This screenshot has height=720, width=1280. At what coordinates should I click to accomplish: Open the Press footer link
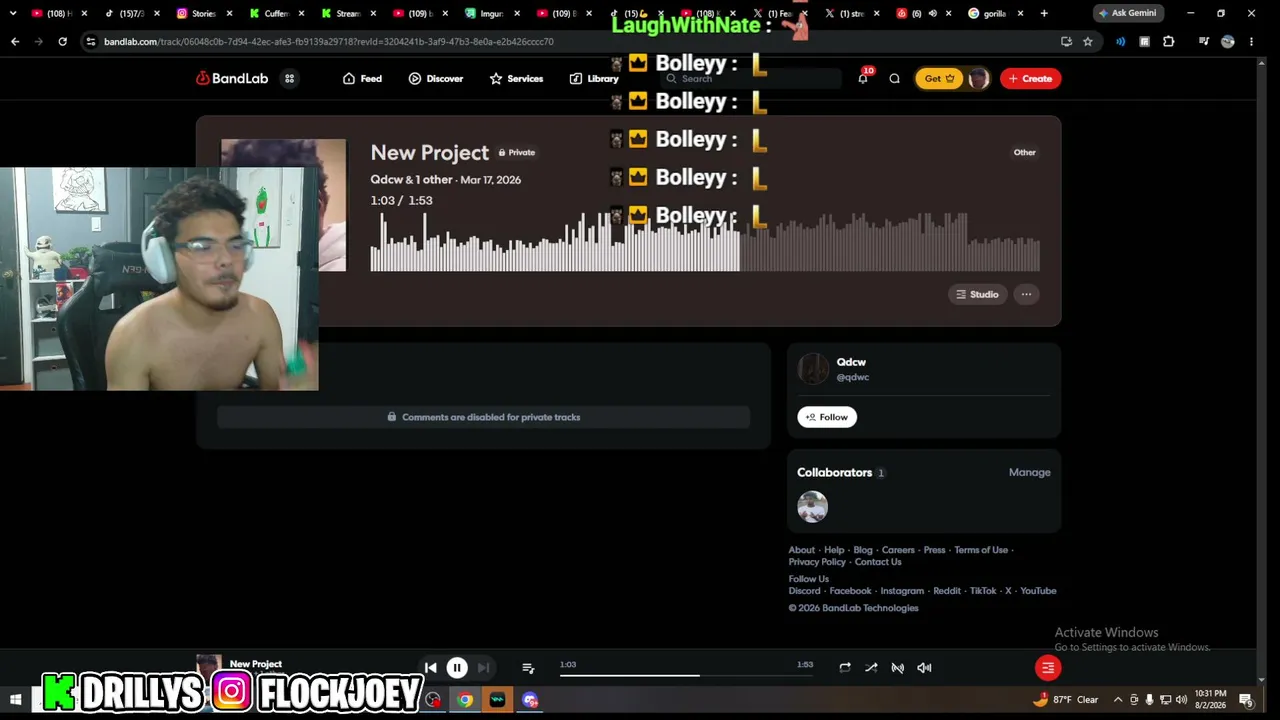coord(934,550)
